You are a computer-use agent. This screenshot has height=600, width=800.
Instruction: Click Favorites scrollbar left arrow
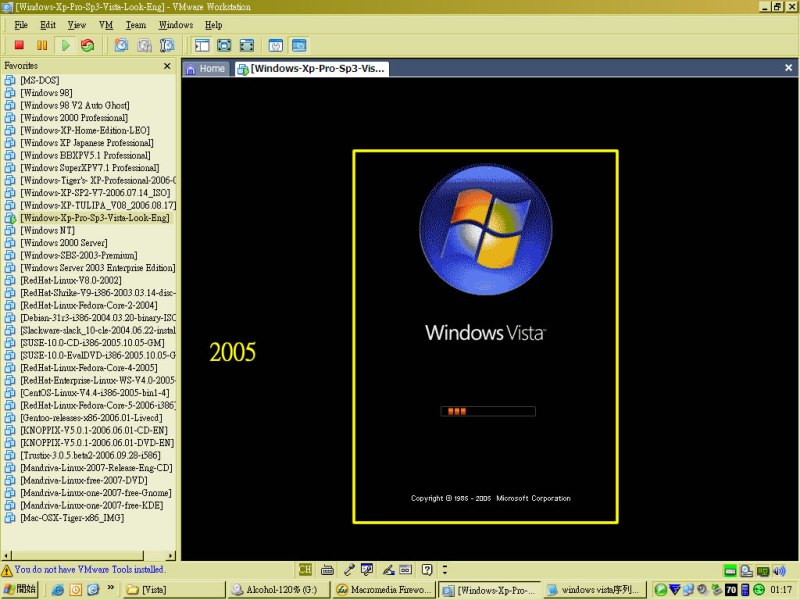pos(6,556)
